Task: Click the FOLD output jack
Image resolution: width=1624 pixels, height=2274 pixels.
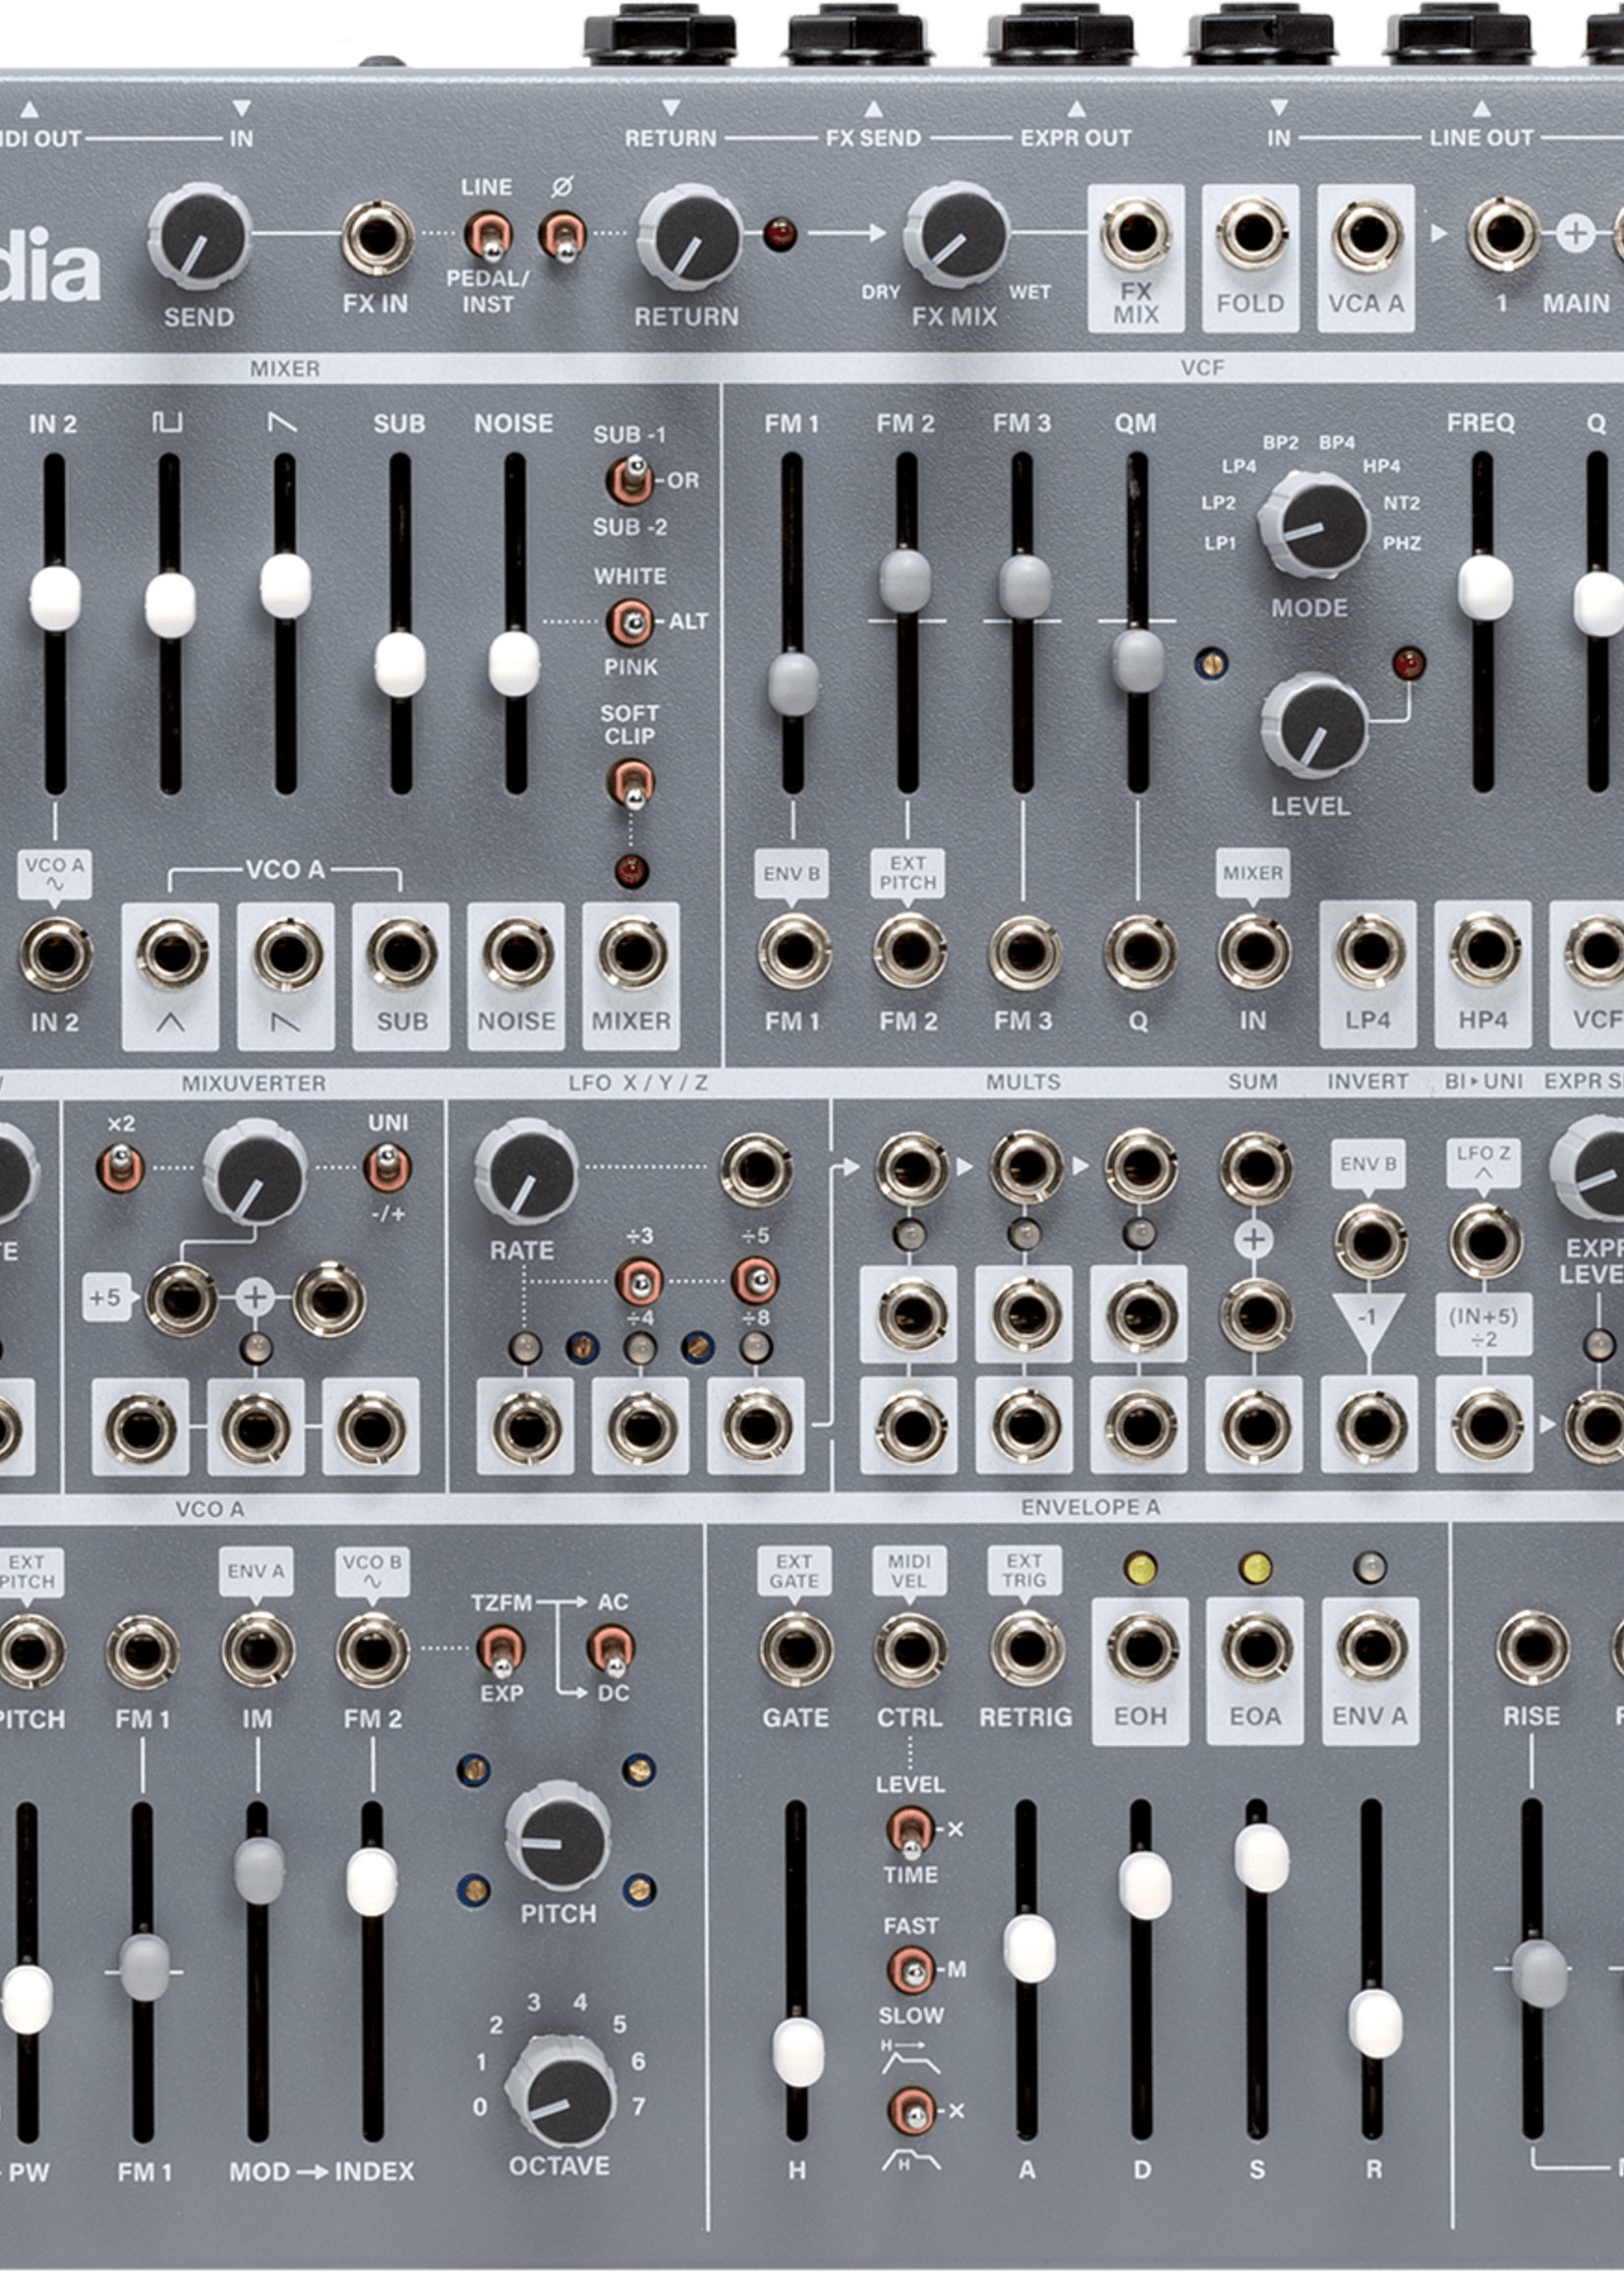Action: [x=1251, y=234]
